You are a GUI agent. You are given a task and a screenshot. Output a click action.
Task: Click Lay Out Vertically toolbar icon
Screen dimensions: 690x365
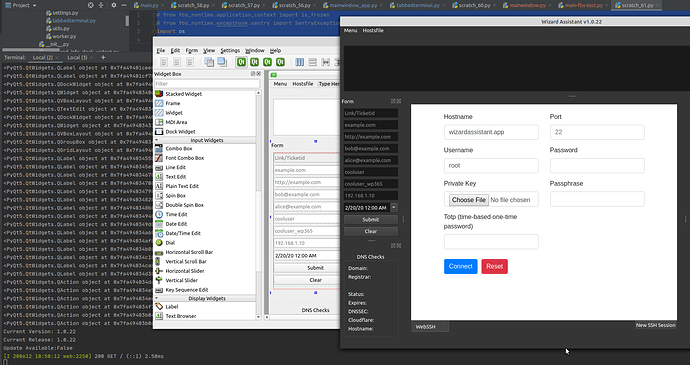312,62
